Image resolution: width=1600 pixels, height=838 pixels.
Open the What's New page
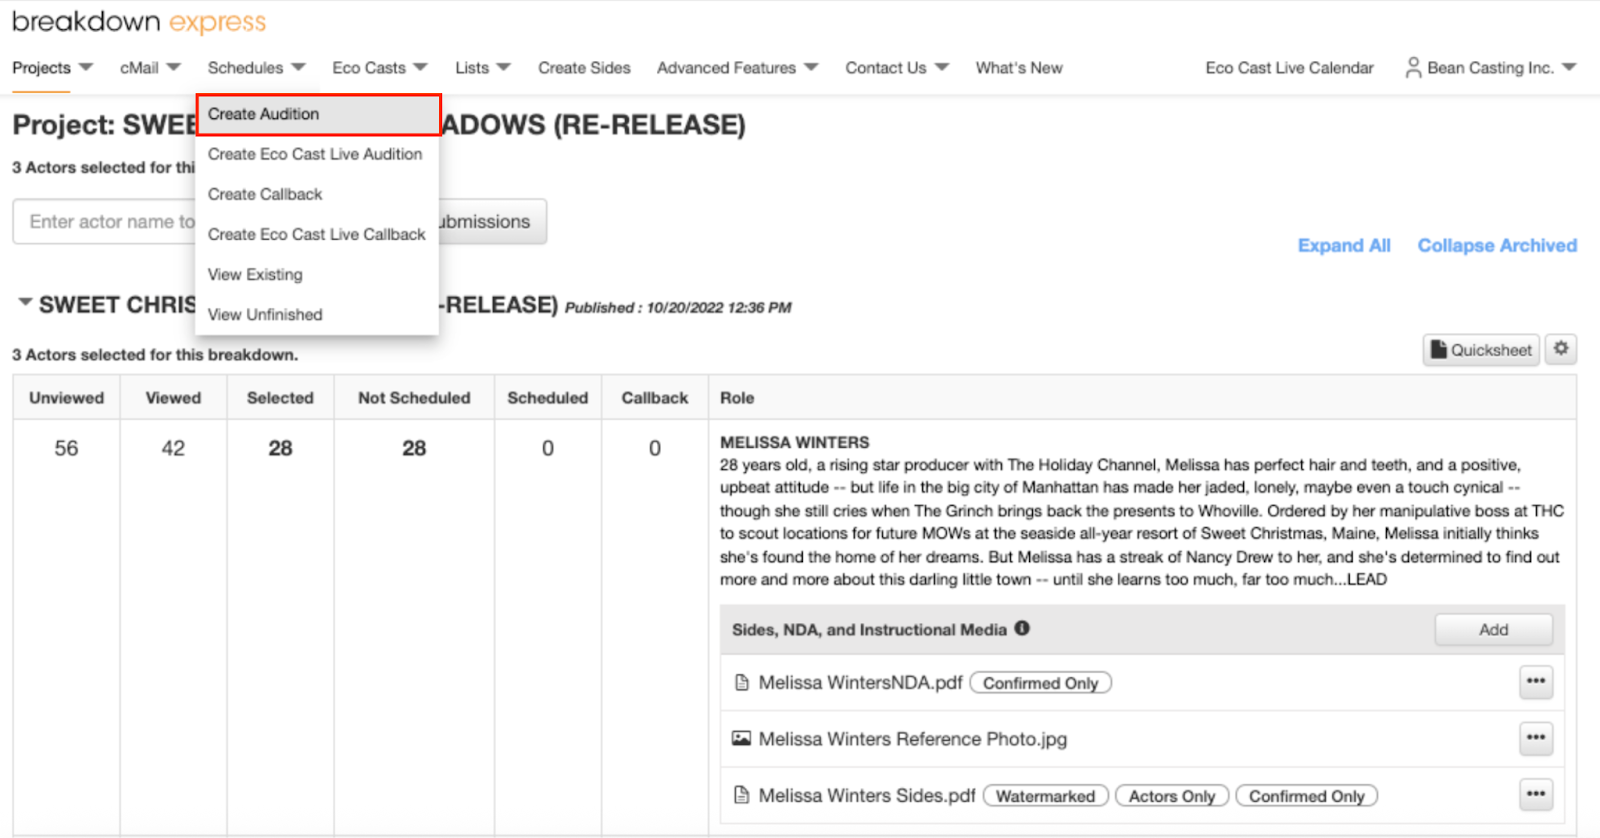(x=1019, y=68)
